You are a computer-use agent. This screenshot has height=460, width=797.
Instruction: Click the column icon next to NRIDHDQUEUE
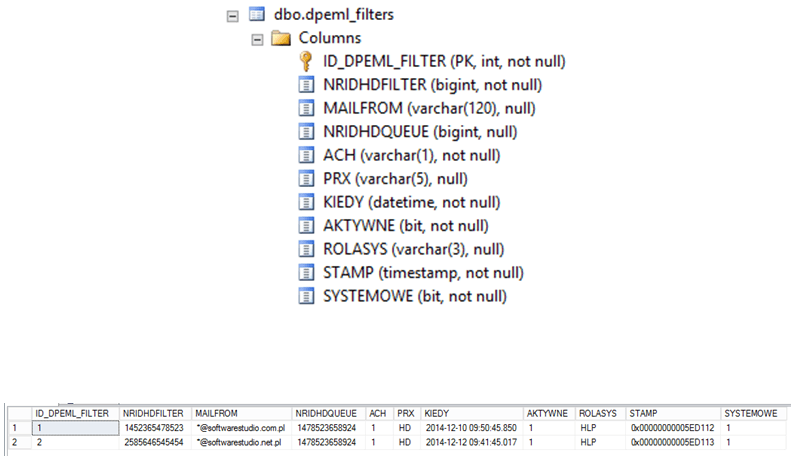coord(306,132)
